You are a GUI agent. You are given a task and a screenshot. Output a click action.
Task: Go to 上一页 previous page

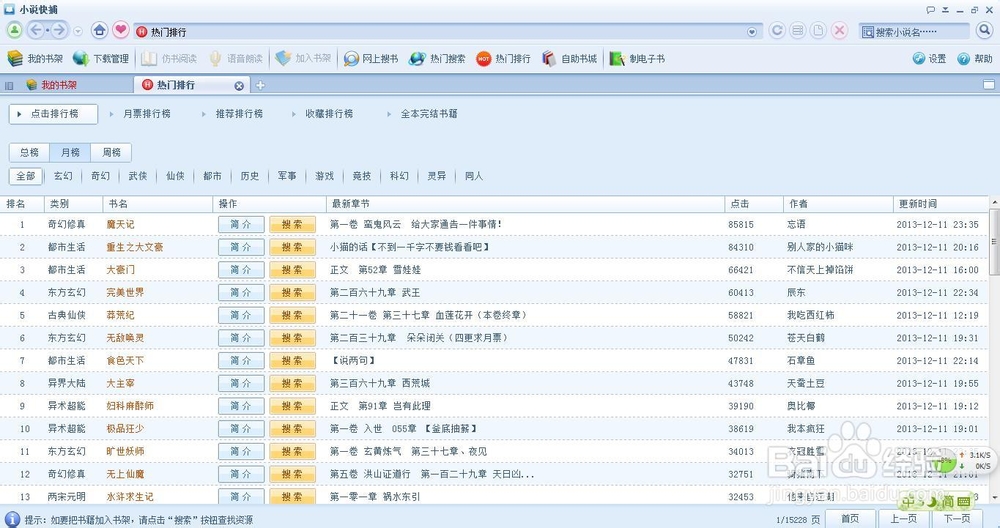click(904, 518)
